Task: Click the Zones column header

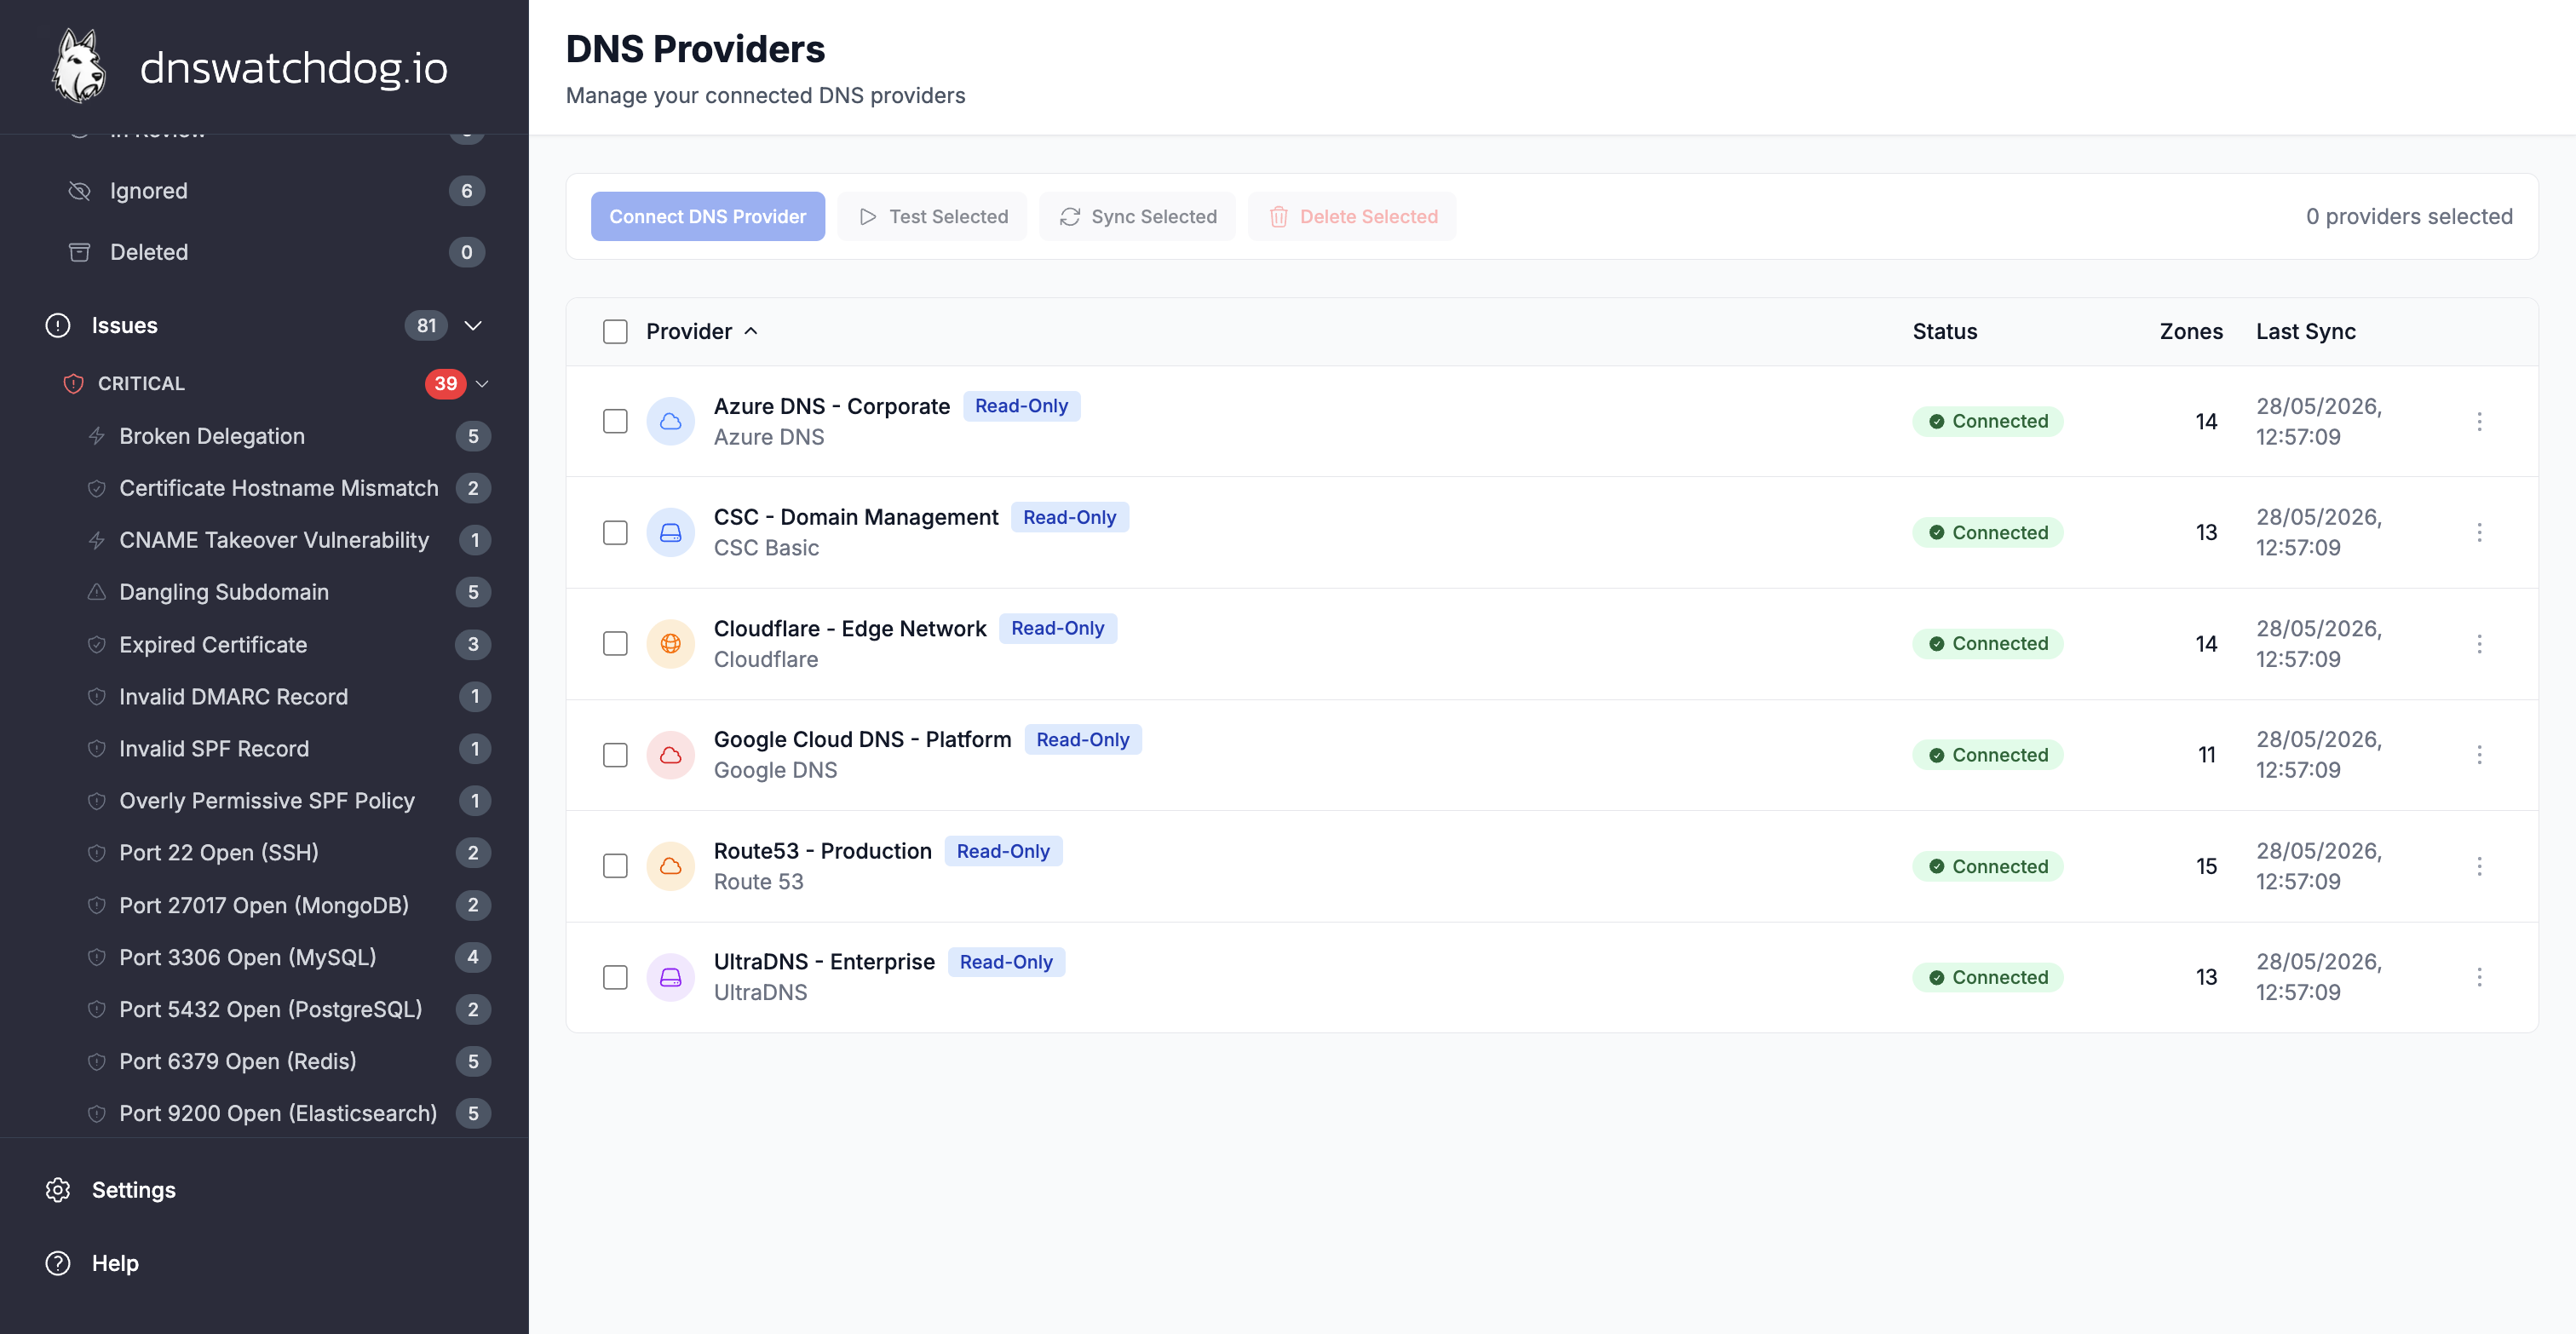Action: [2190, 331]
